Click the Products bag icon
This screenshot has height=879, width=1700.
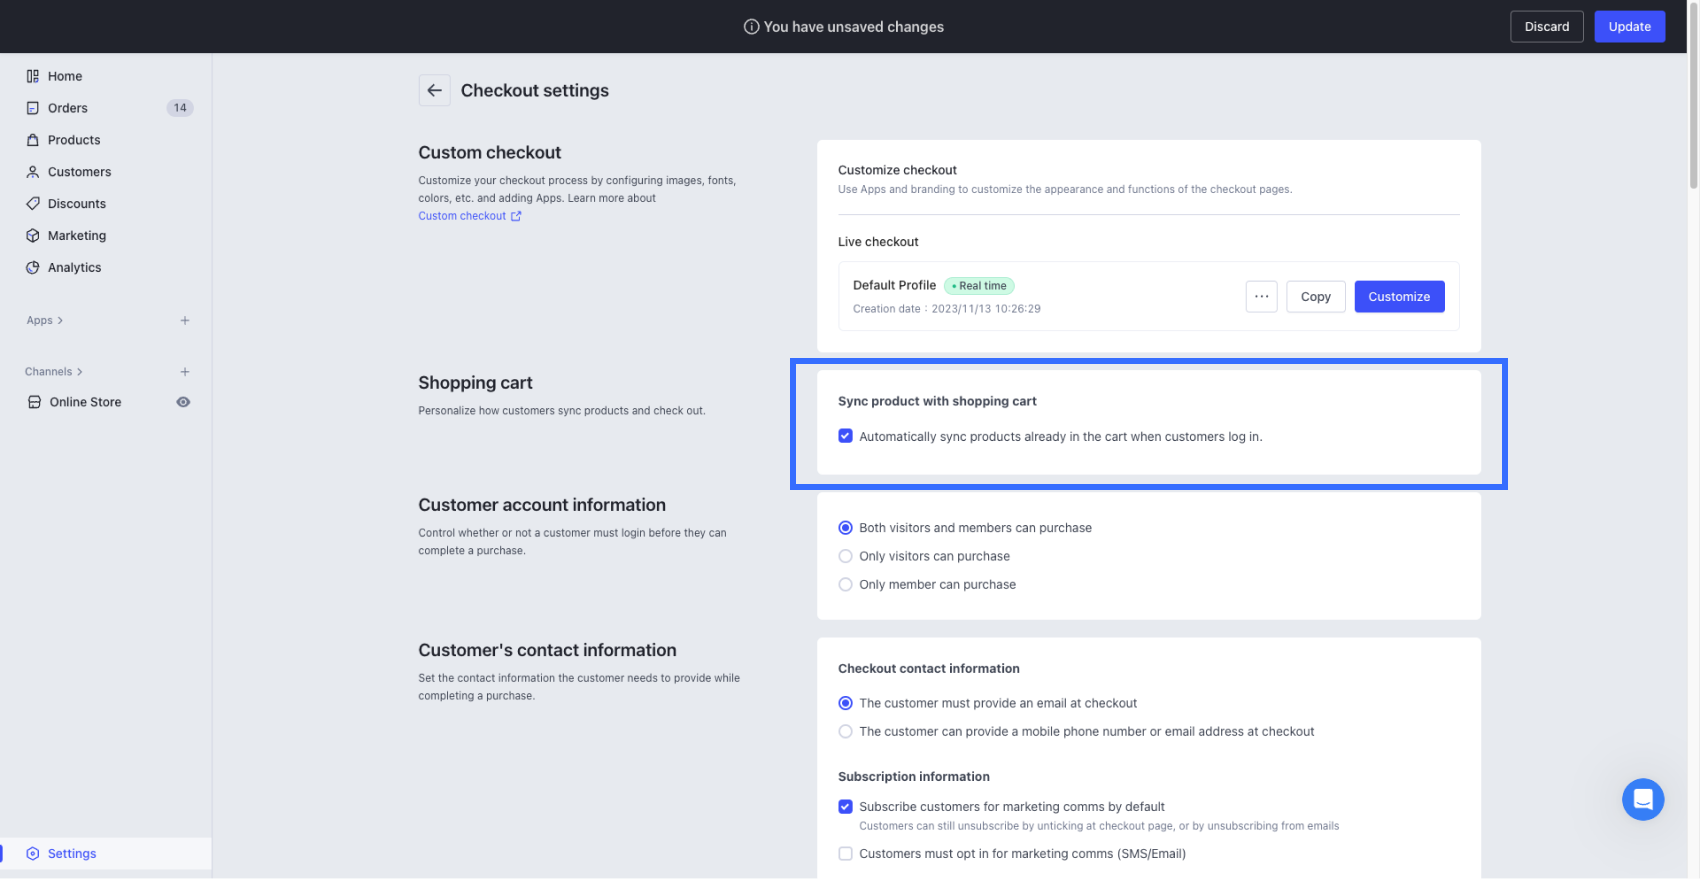tap(33, 140)
